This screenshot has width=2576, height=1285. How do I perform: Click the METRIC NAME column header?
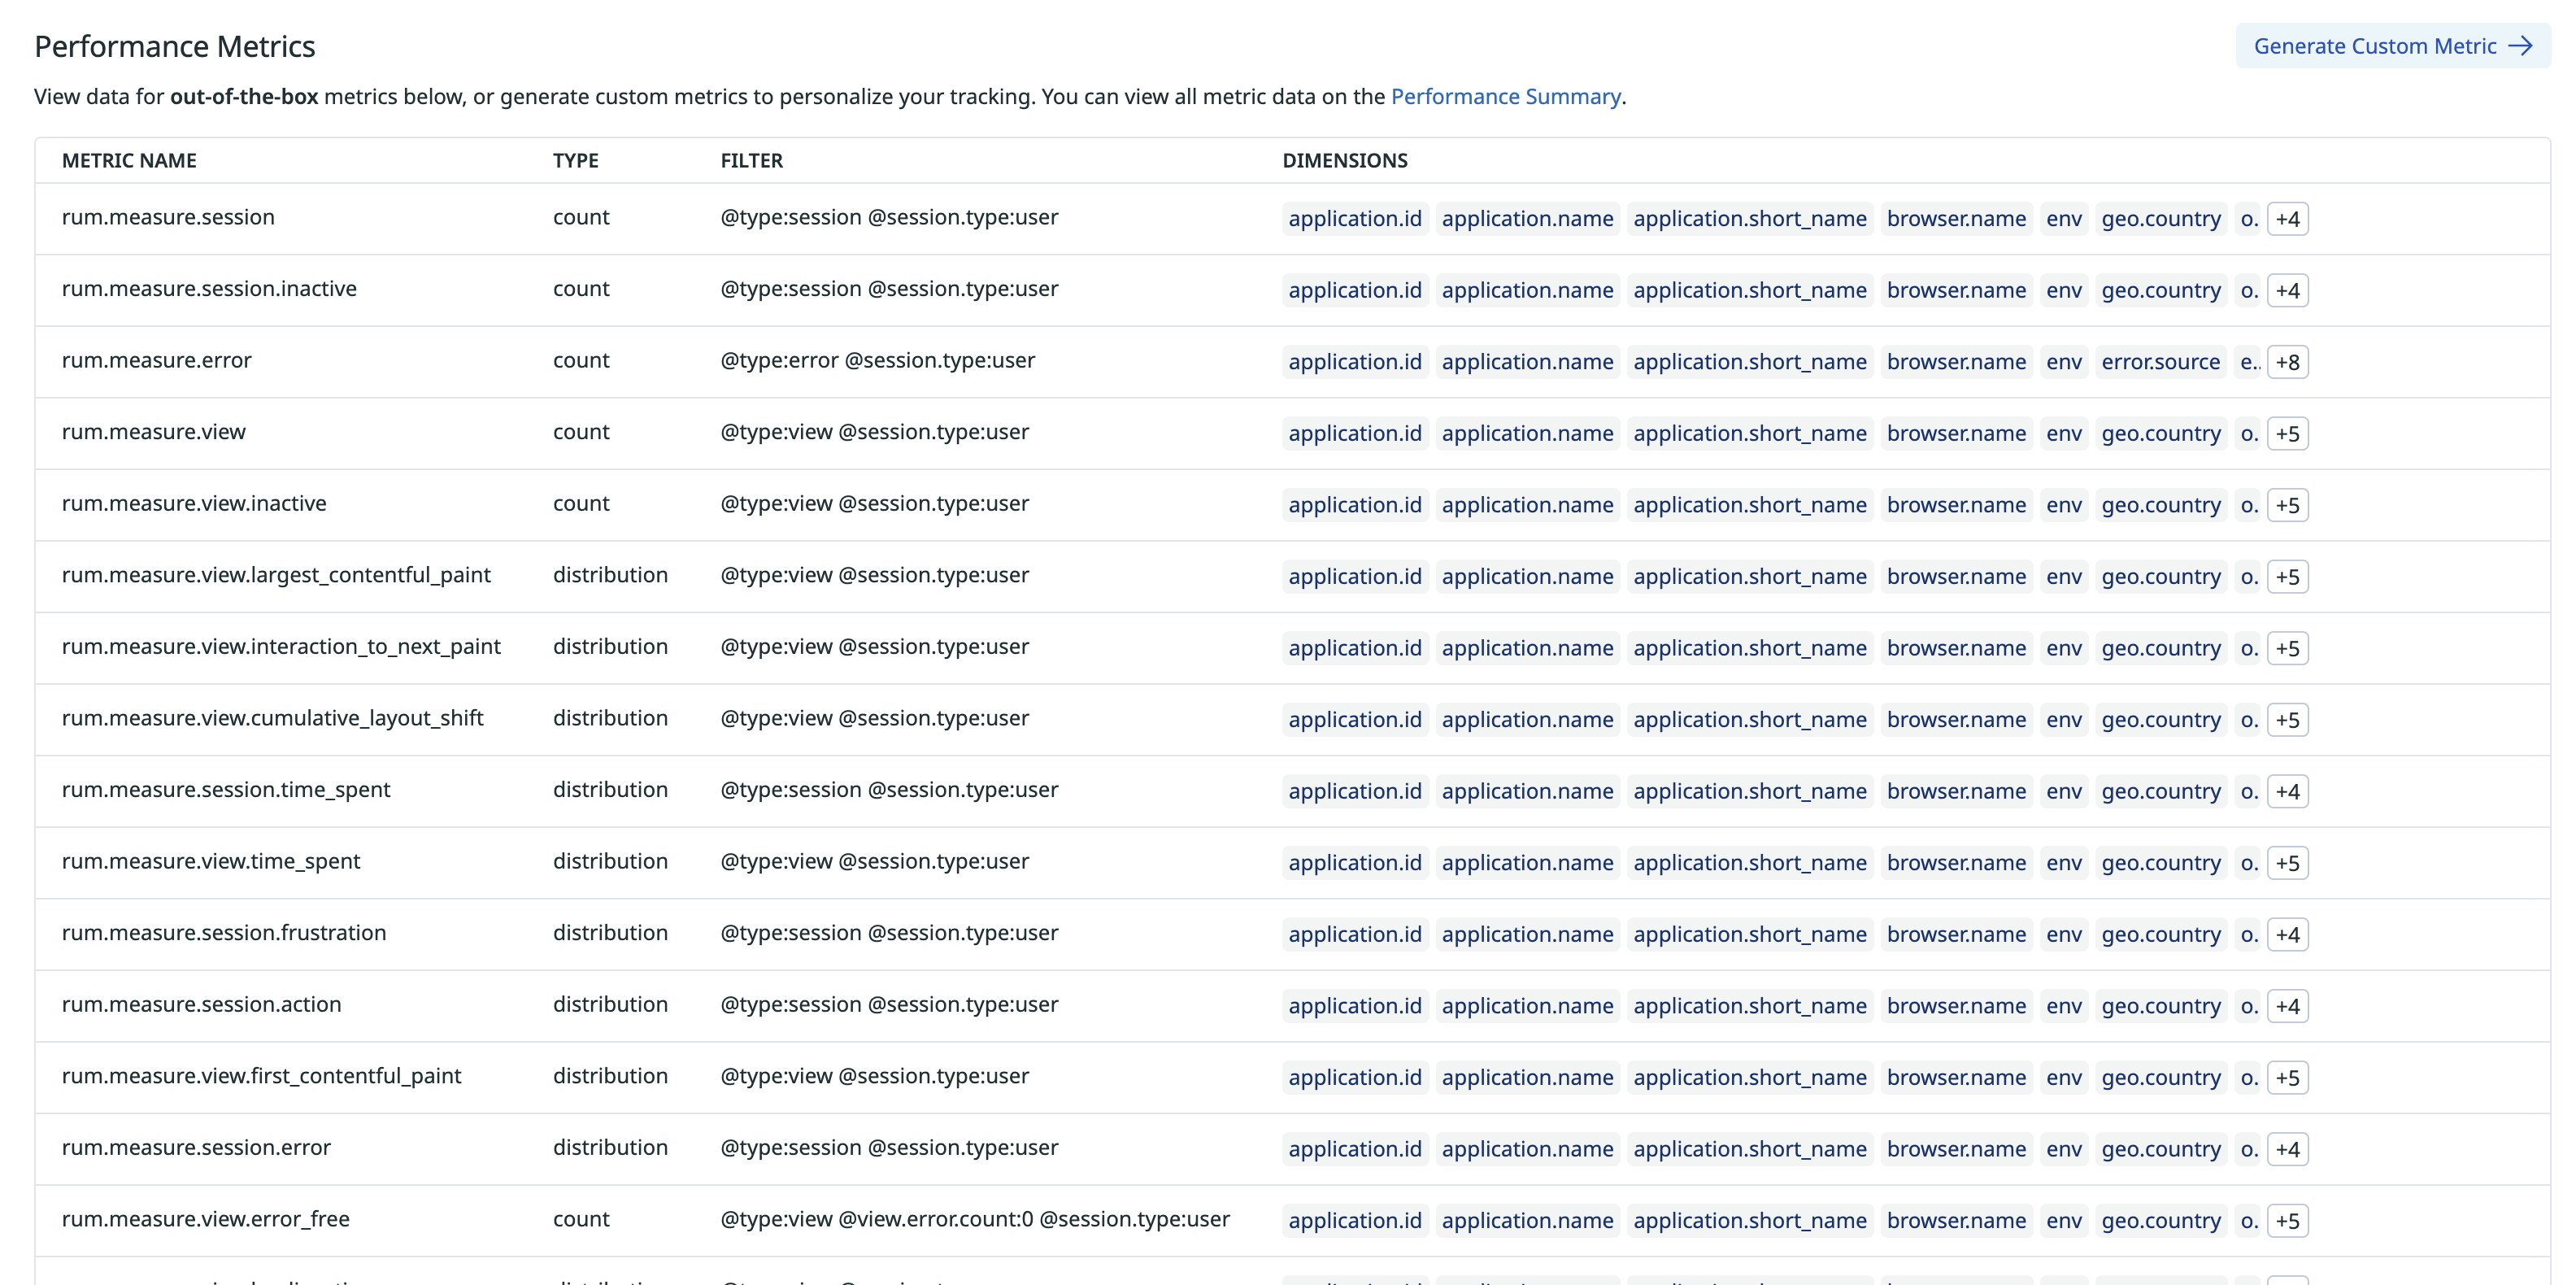click(129, 160)
